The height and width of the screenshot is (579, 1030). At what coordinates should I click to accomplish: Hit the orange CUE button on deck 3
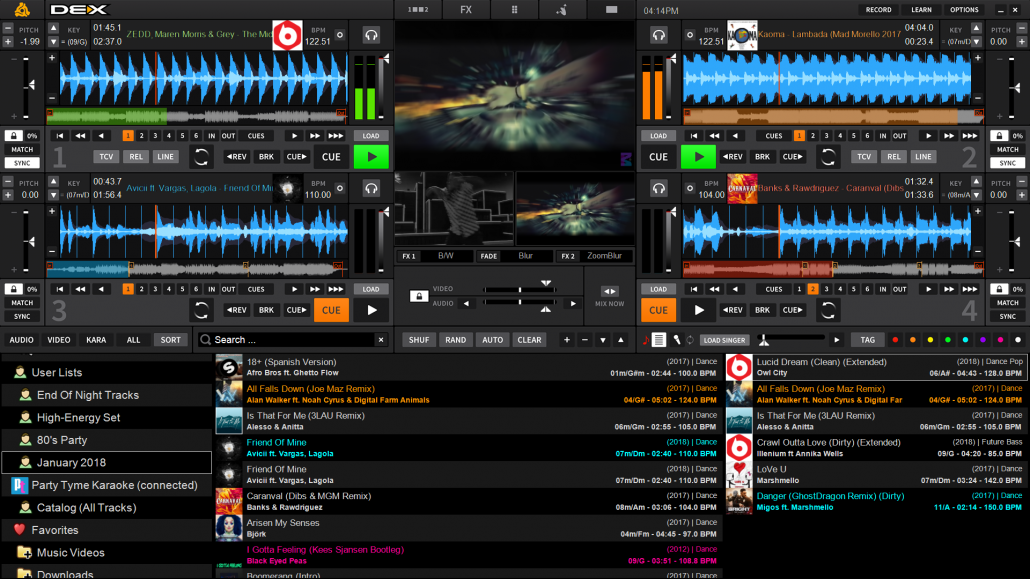click(331, 310)
